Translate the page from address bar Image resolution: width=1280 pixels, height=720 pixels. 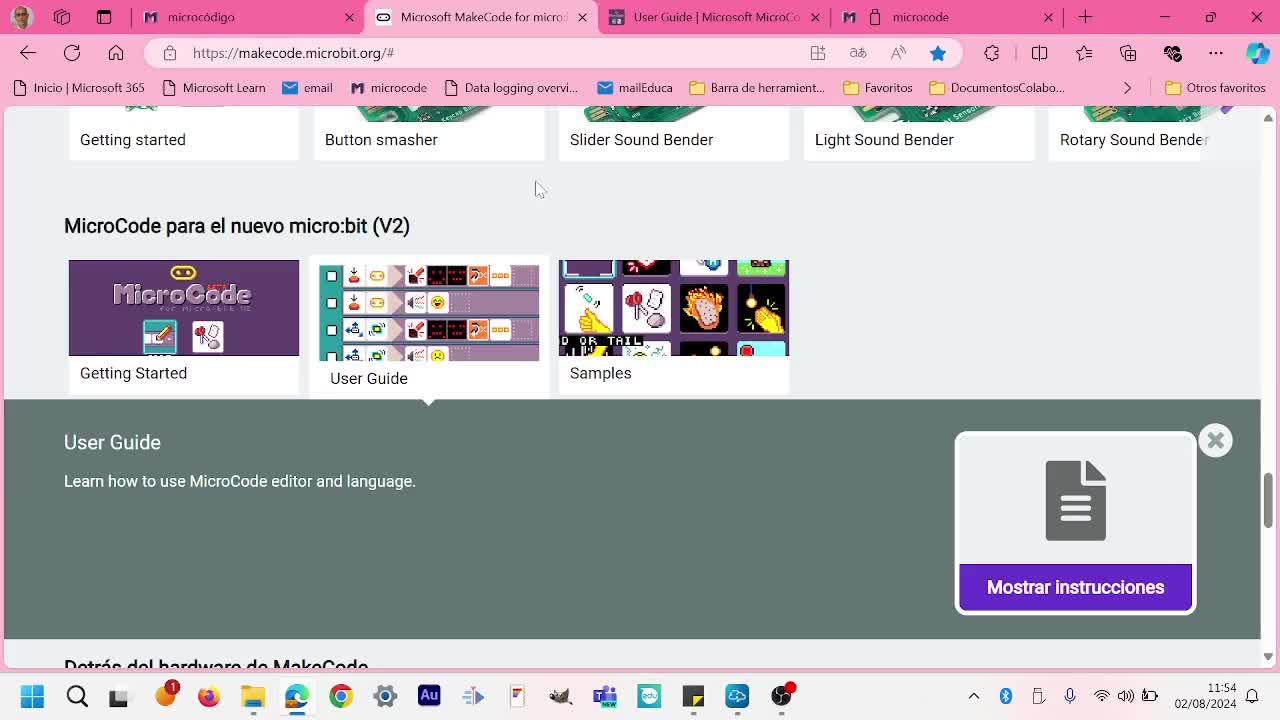point(858,53)
